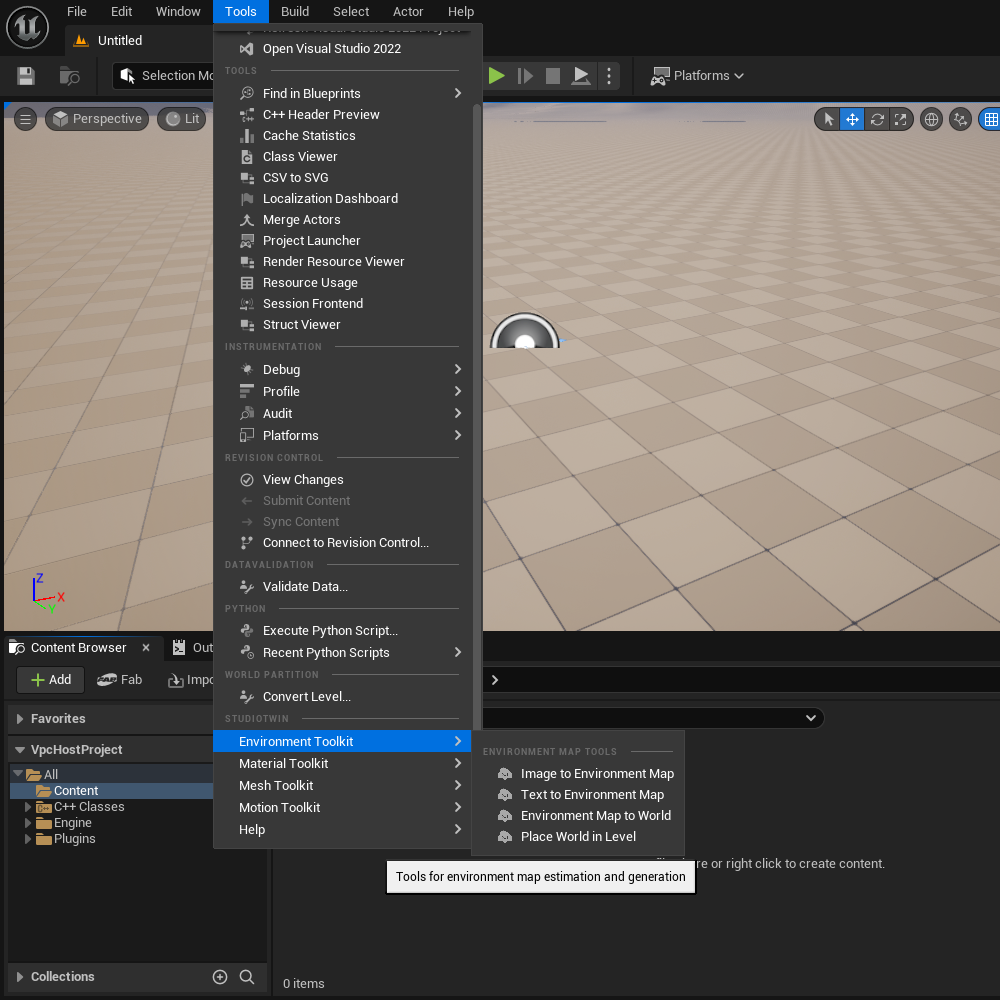
Task: Click the Add content button
Action: coord(51,680)
